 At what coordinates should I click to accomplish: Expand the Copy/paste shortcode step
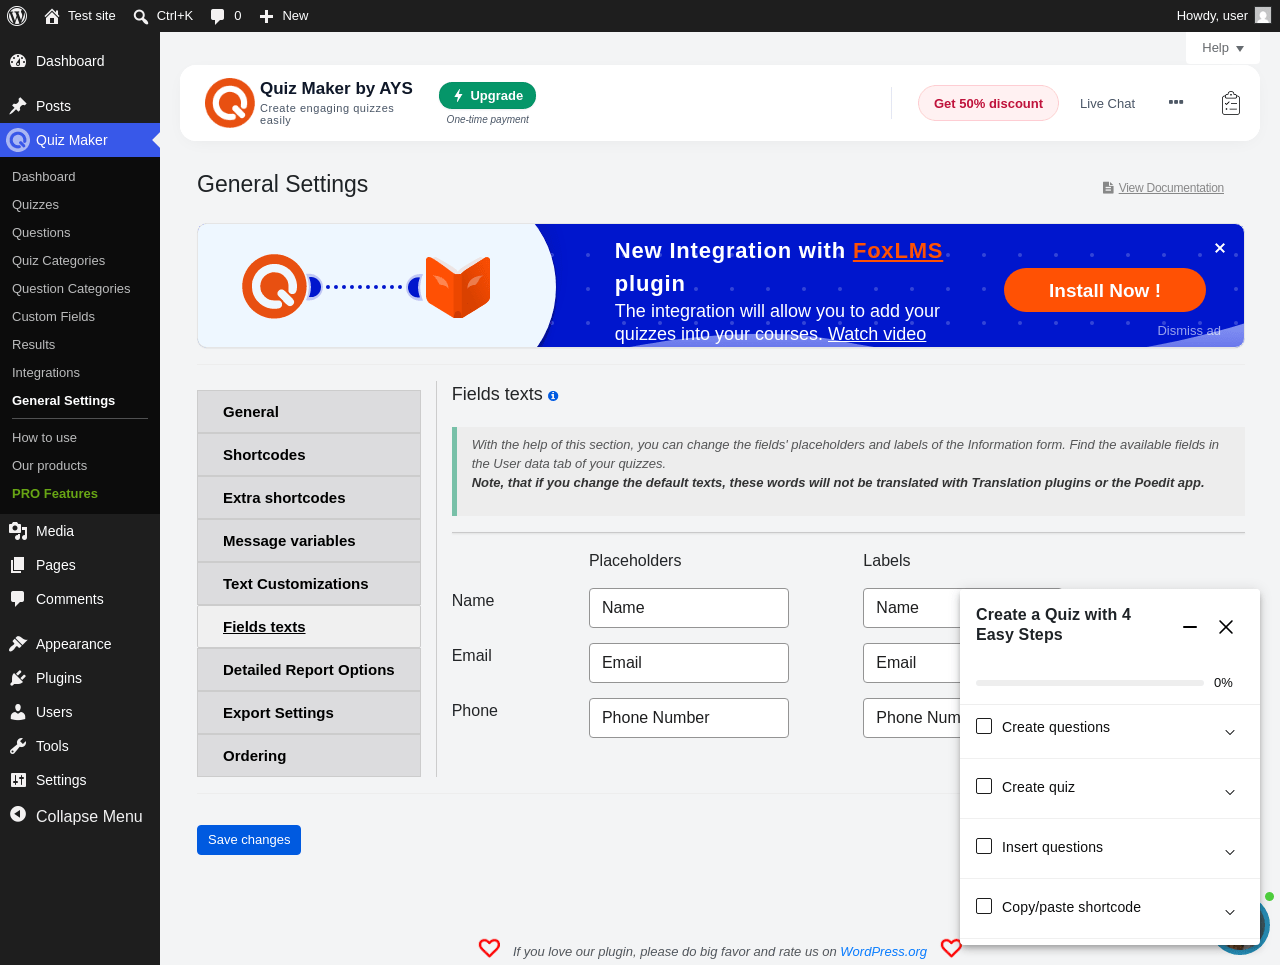point(1230,912)
